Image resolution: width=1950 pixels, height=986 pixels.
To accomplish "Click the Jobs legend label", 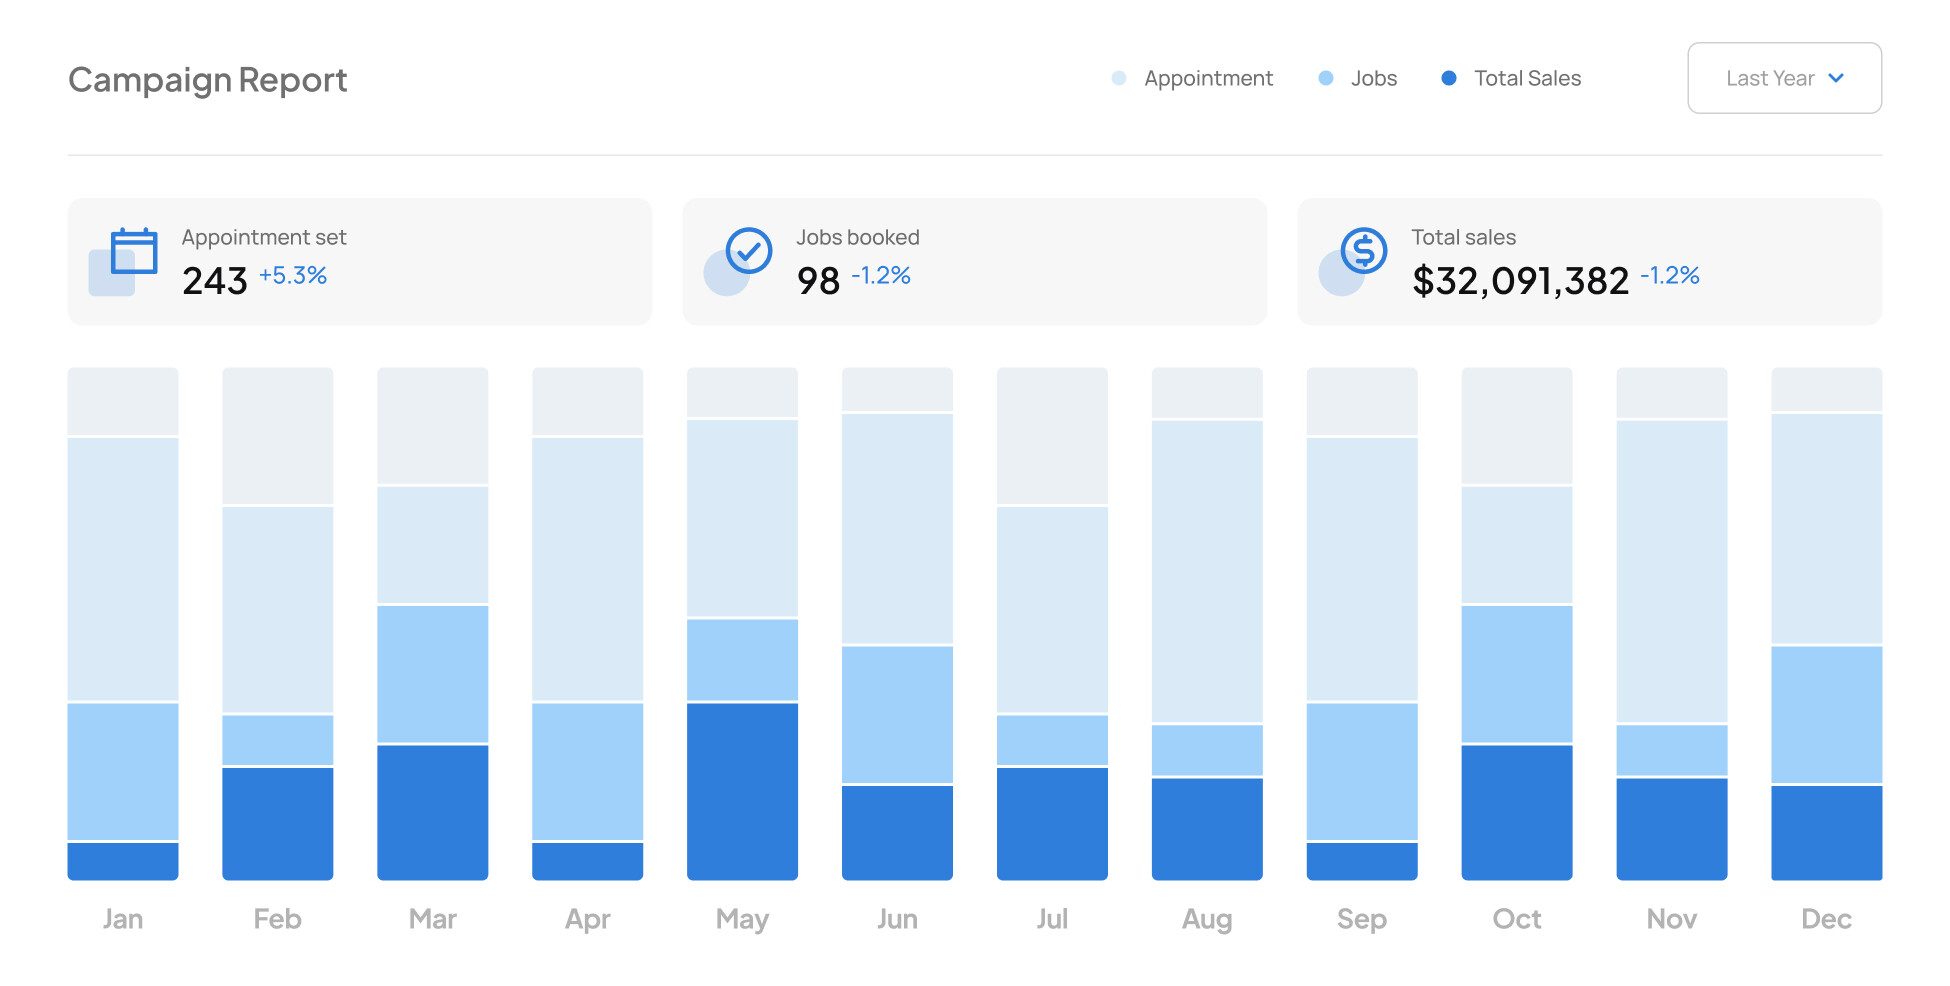I will [x=1374, y=78].
